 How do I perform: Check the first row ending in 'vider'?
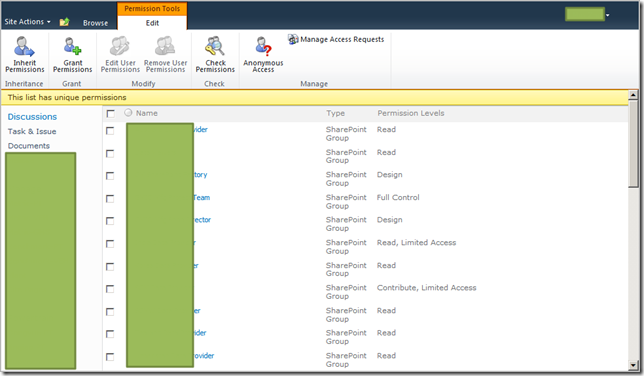110,131
